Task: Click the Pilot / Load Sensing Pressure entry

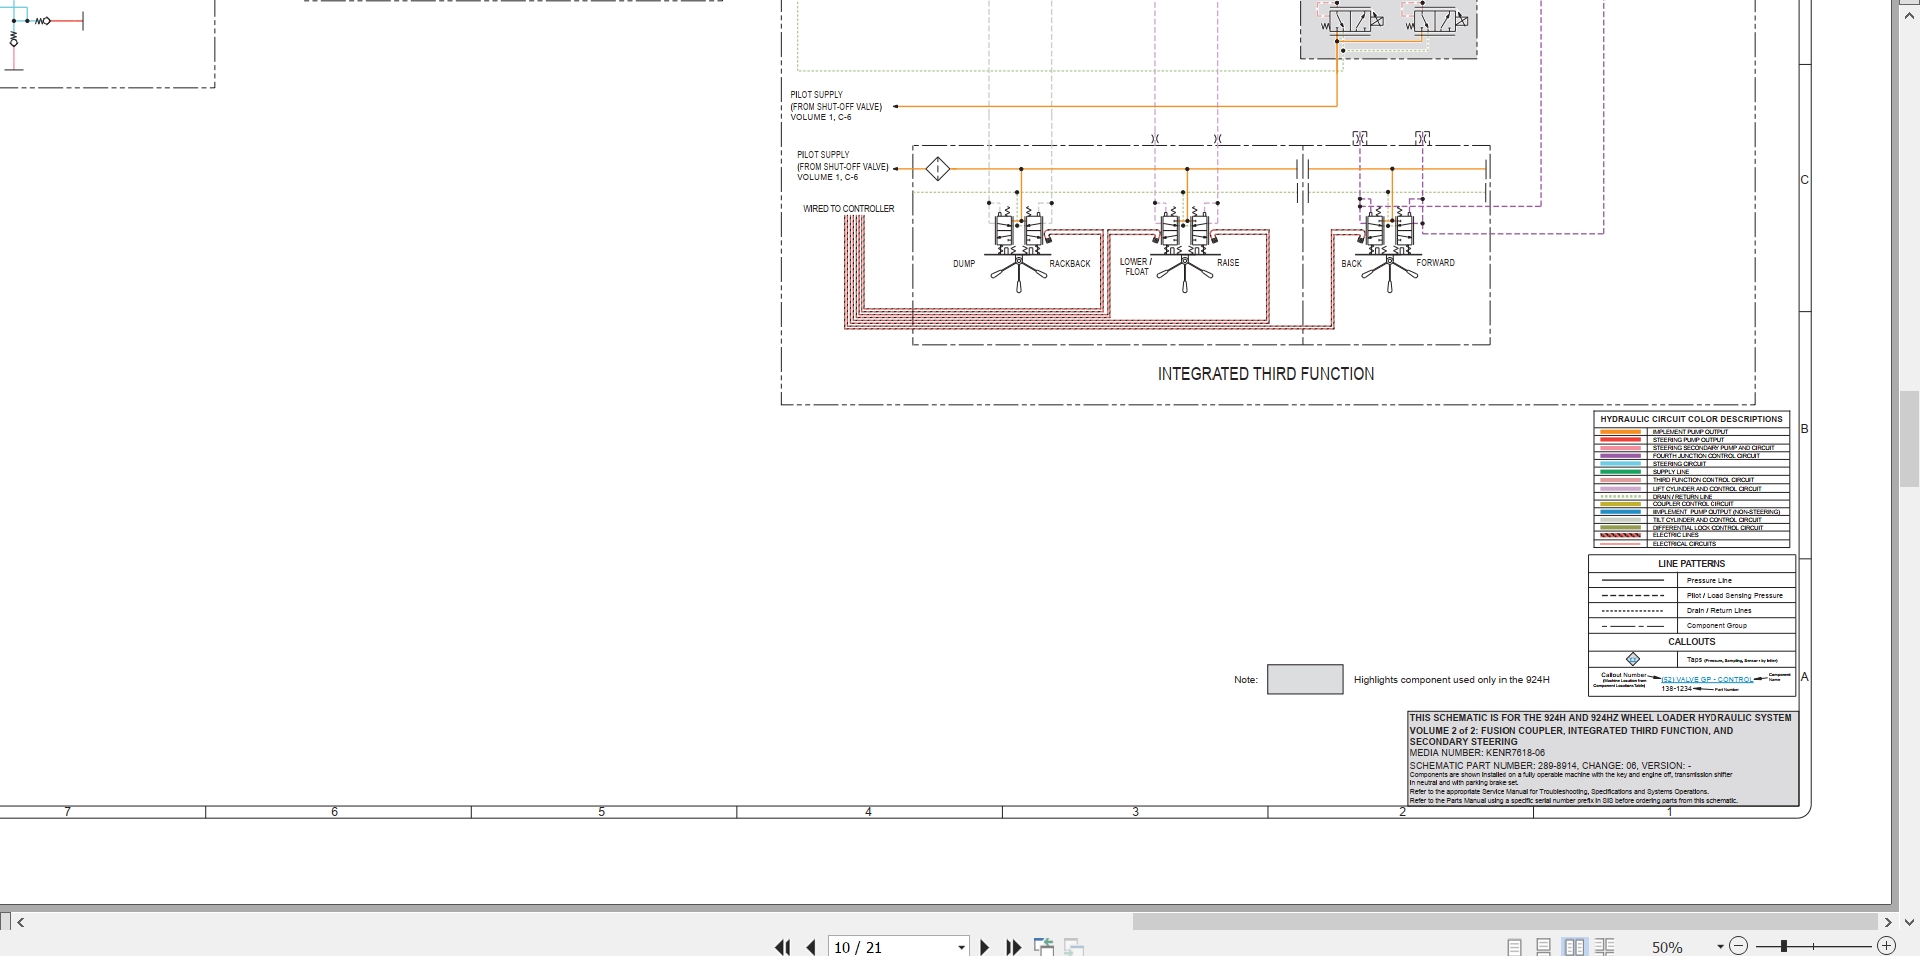Action: (1692, 595)
